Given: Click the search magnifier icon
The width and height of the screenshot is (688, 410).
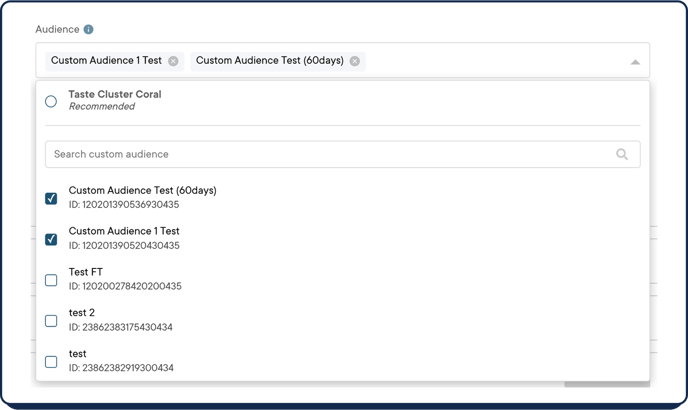Looking at the screenshot, I should (x=622, y=154).
